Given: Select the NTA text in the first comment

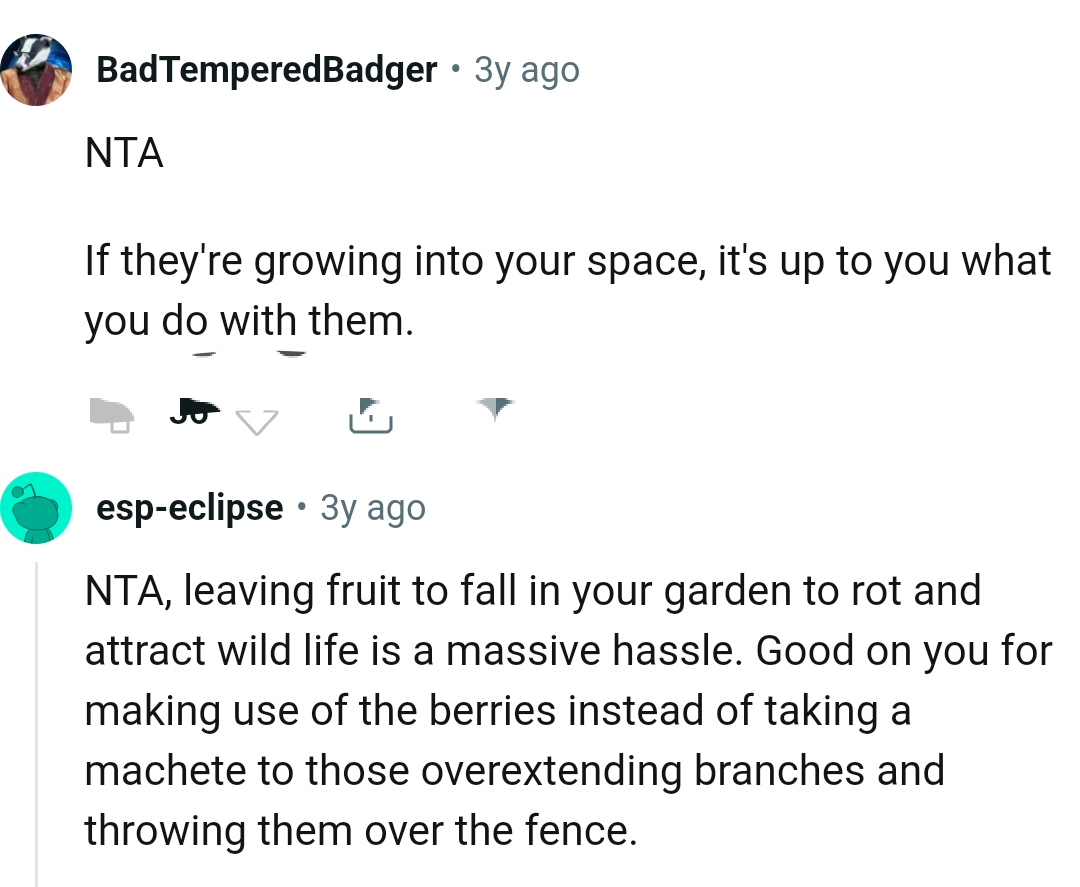Looking at the screenshot, I should (122, 153).
